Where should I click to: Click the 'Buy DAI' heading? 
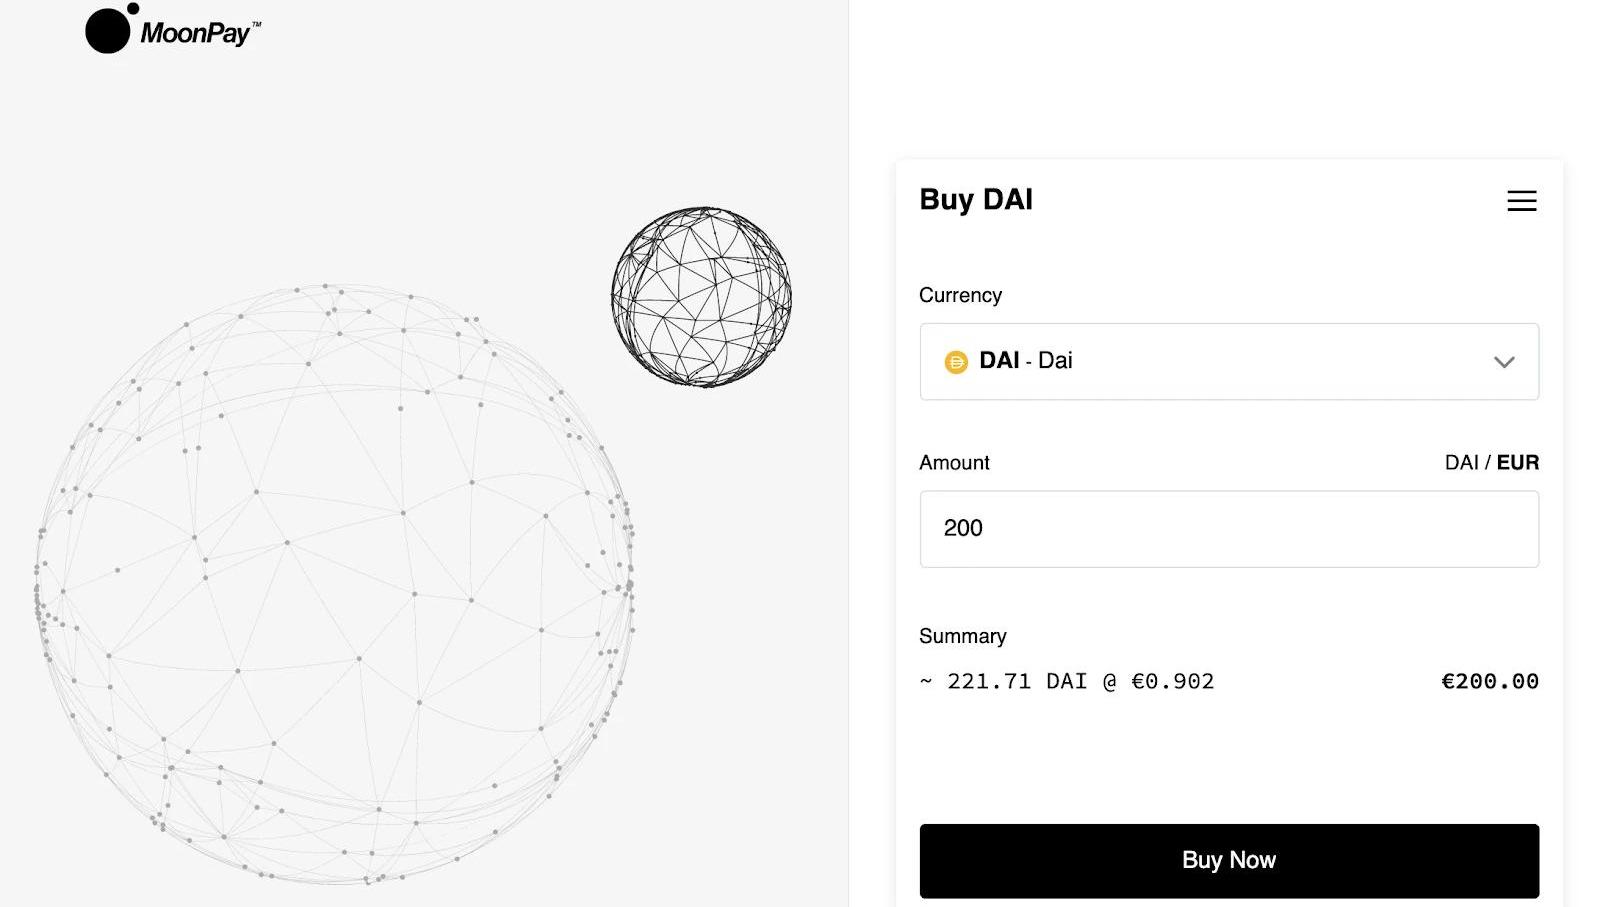pos(975,200)
